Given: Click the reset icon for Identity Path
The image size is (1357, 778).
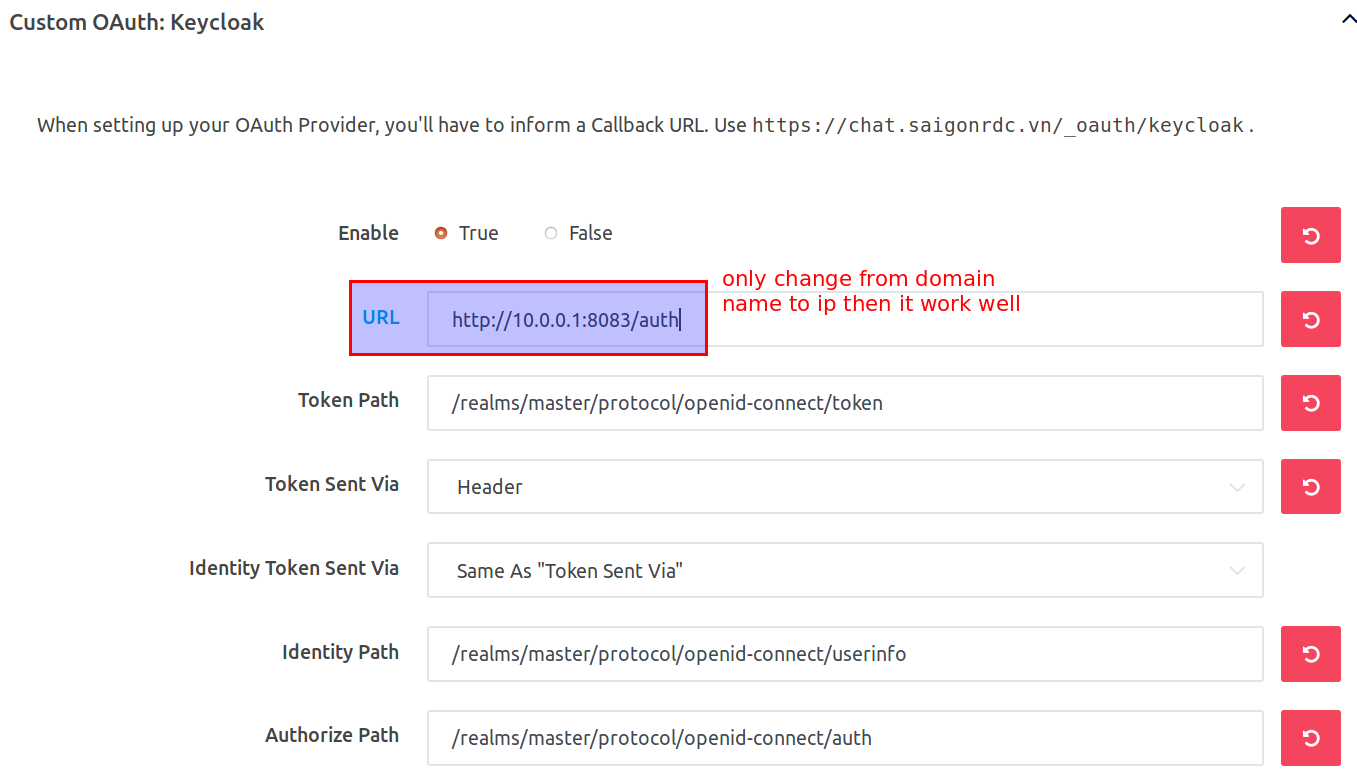Looking at the screenshot, I should coord(1310,654).
